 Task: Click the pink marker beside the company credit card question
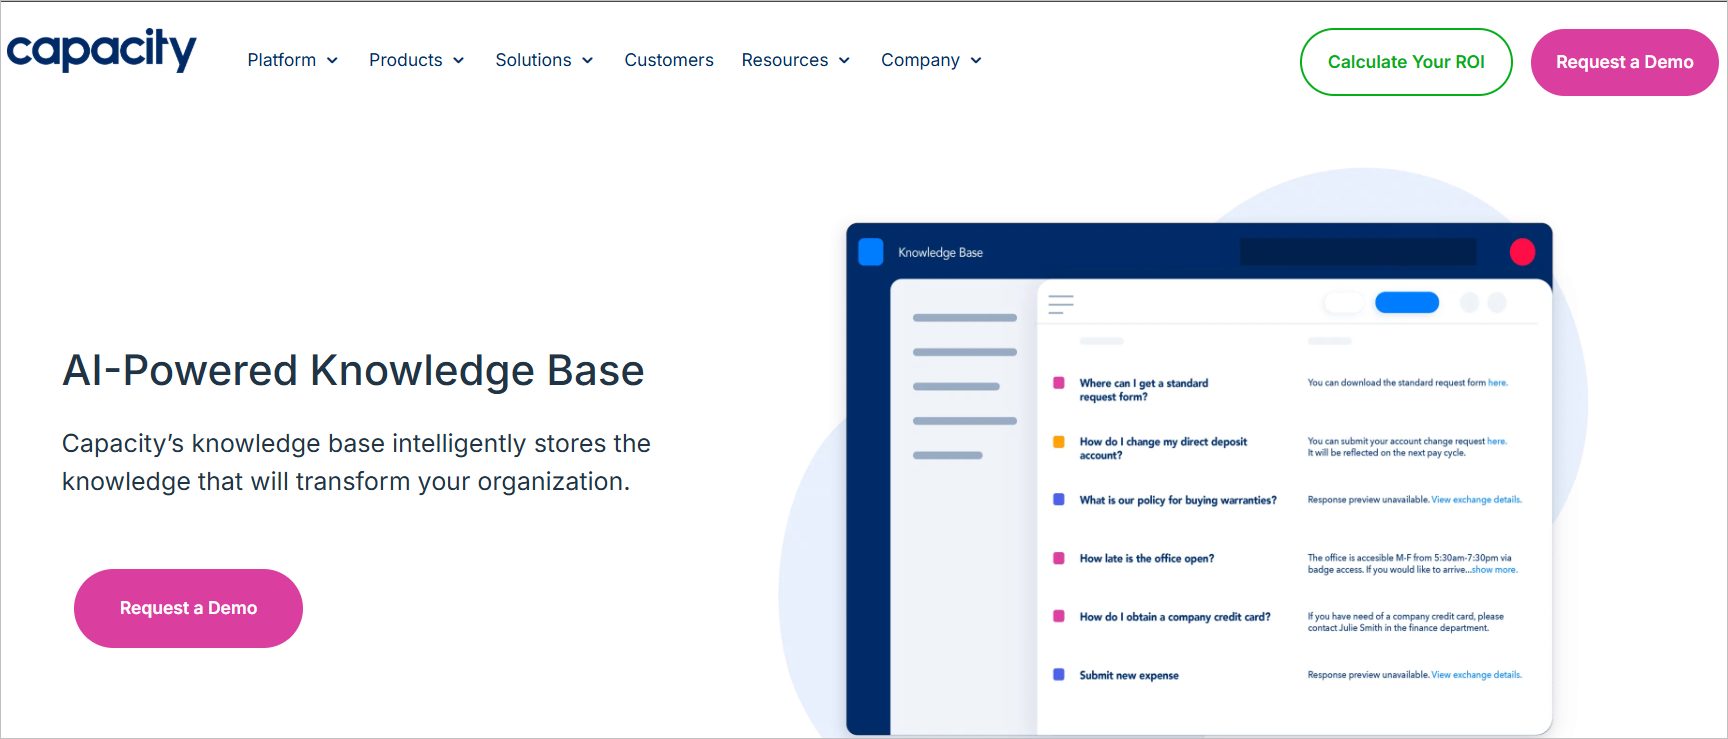coord(1058,616)
